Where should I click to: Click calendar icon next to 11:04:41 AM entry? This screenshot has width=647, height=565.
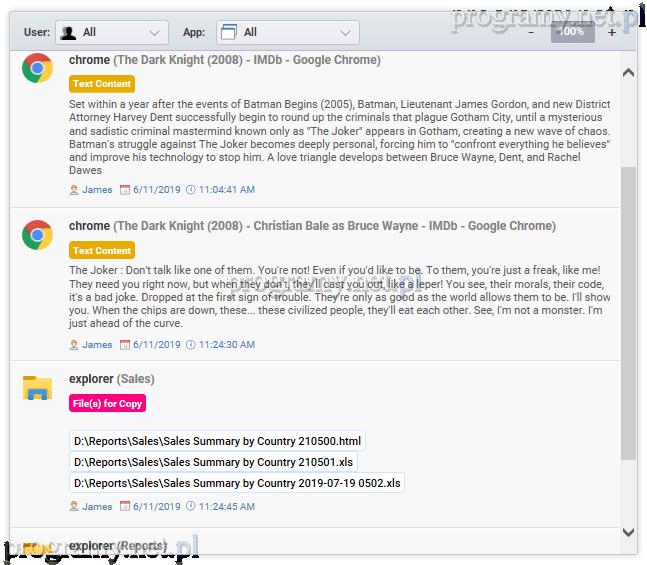point(125,189)
